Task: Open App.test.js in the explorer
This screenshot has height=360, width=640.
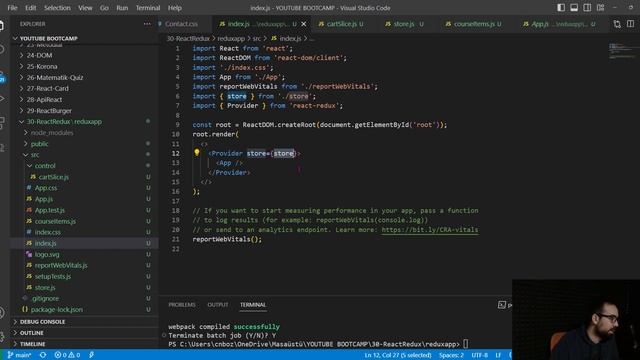Action: click(x=49, y=210)
